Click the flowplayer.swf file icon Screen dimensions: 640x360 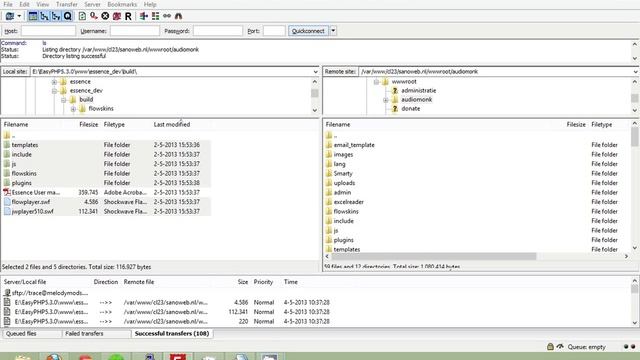coord(7,202)
